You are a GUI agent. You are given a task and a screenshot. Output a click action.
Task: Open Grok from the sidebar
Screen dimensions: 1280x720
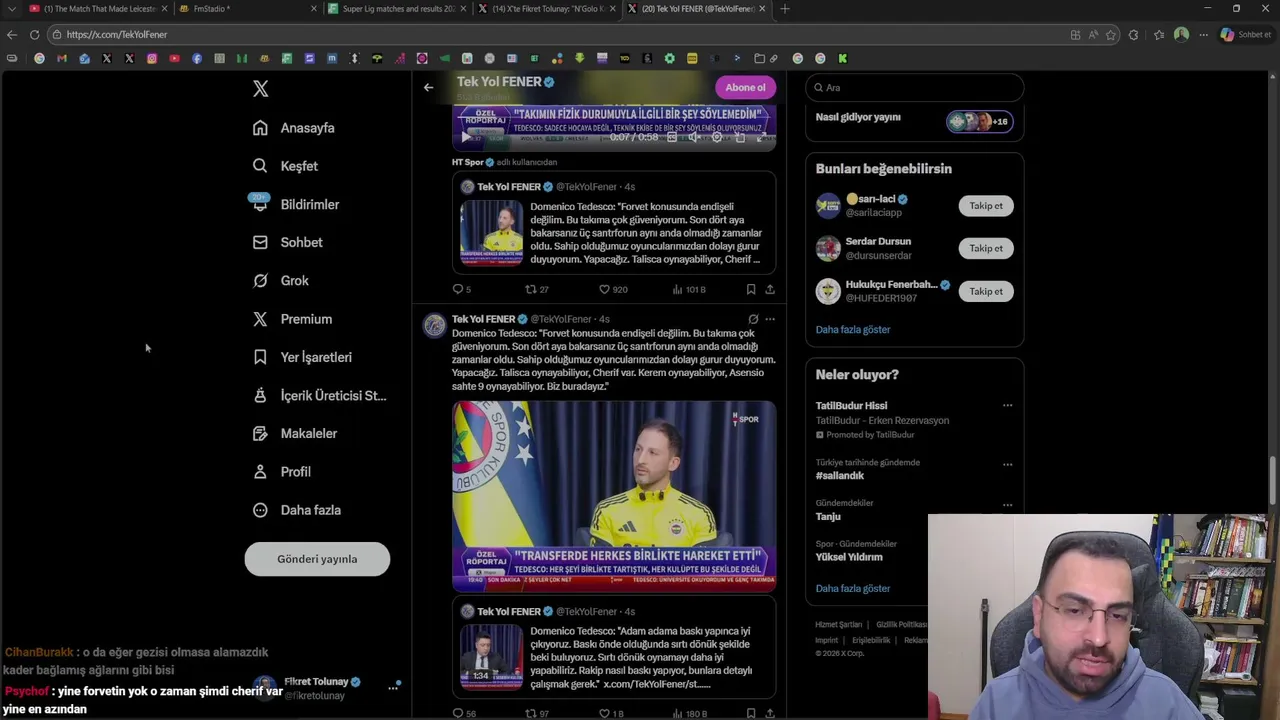click(x=281, y=281)
